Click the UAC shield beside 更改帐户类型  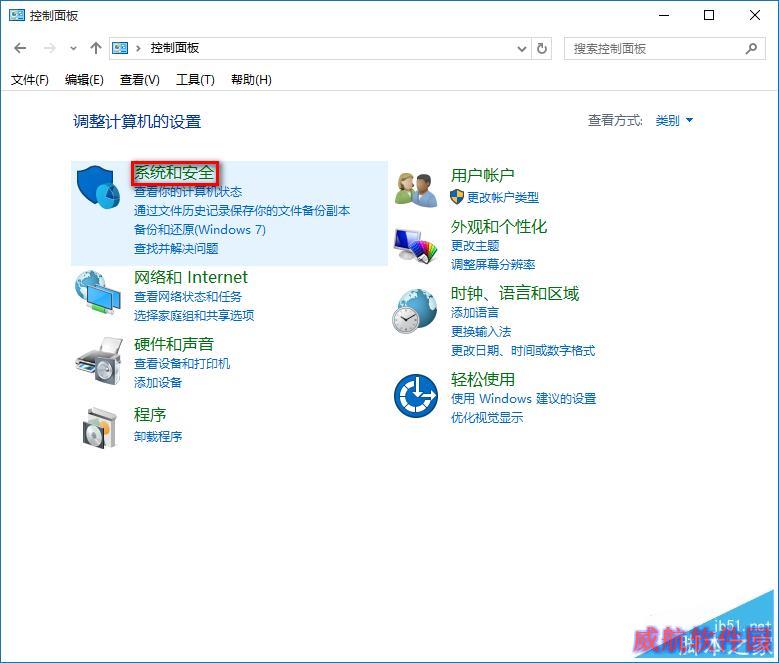(x=457, y=197)
